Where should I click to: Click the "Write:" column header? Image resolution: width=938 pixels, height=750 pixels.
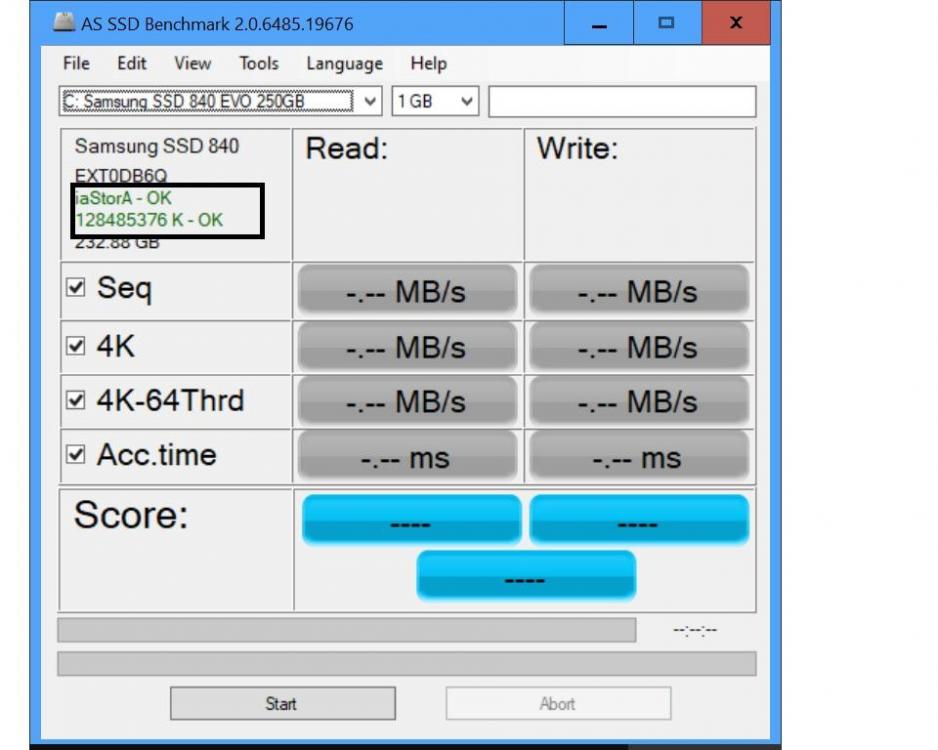[x=577, y=148]
